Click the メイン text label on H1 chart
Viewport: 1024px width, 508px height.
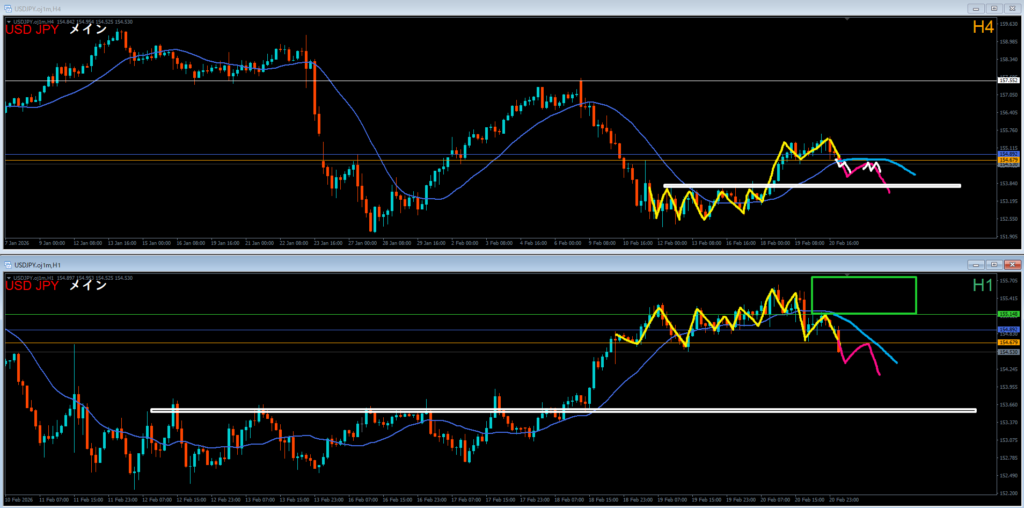[88, 287]
